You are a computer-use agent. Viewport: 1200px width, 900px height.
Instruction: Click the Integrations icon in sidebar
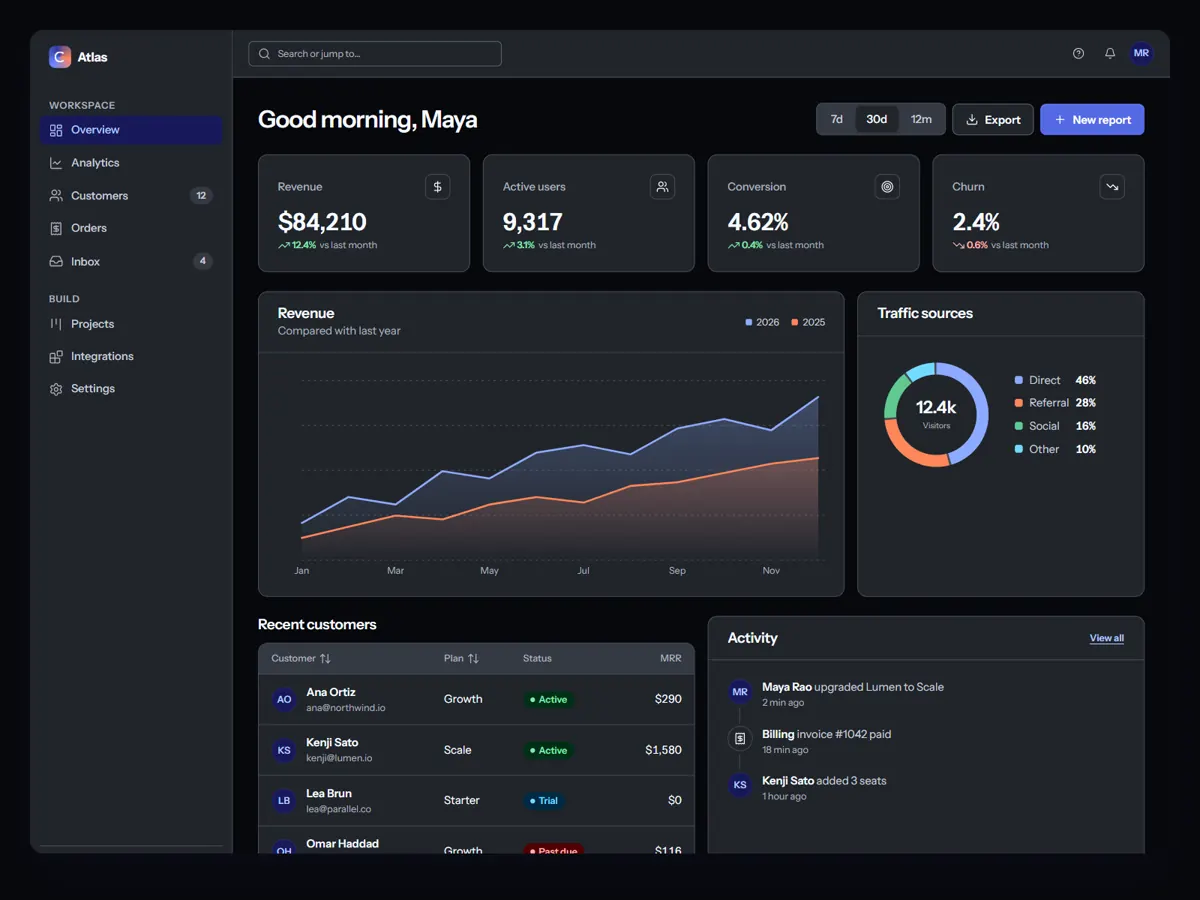56,356
